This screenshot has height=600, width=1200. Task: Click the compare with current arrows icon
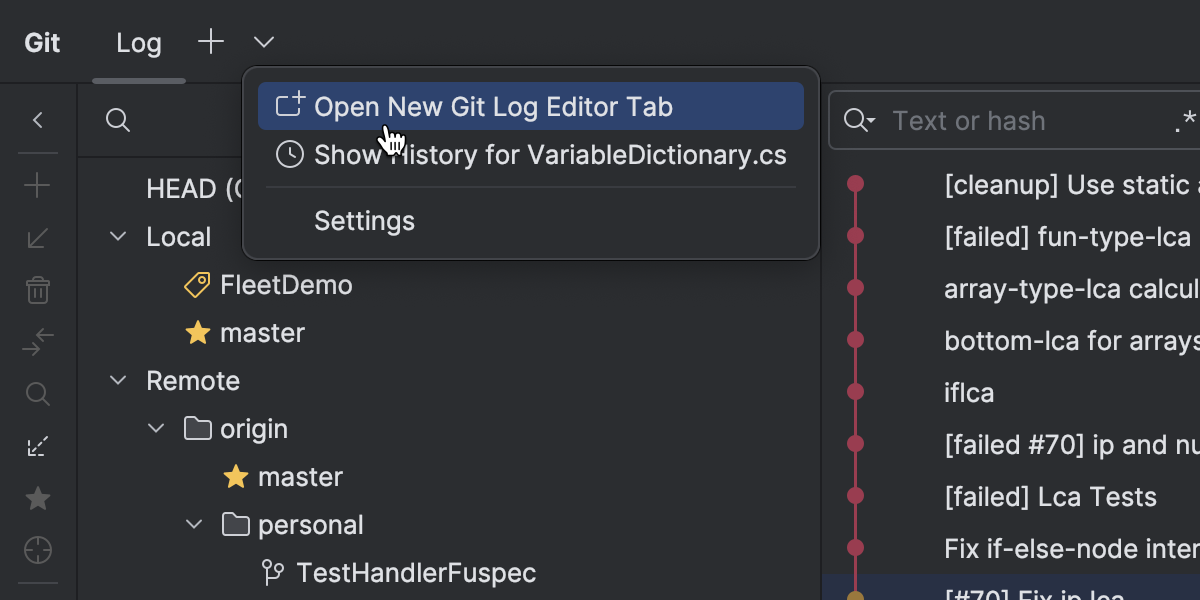click(38, 342)
